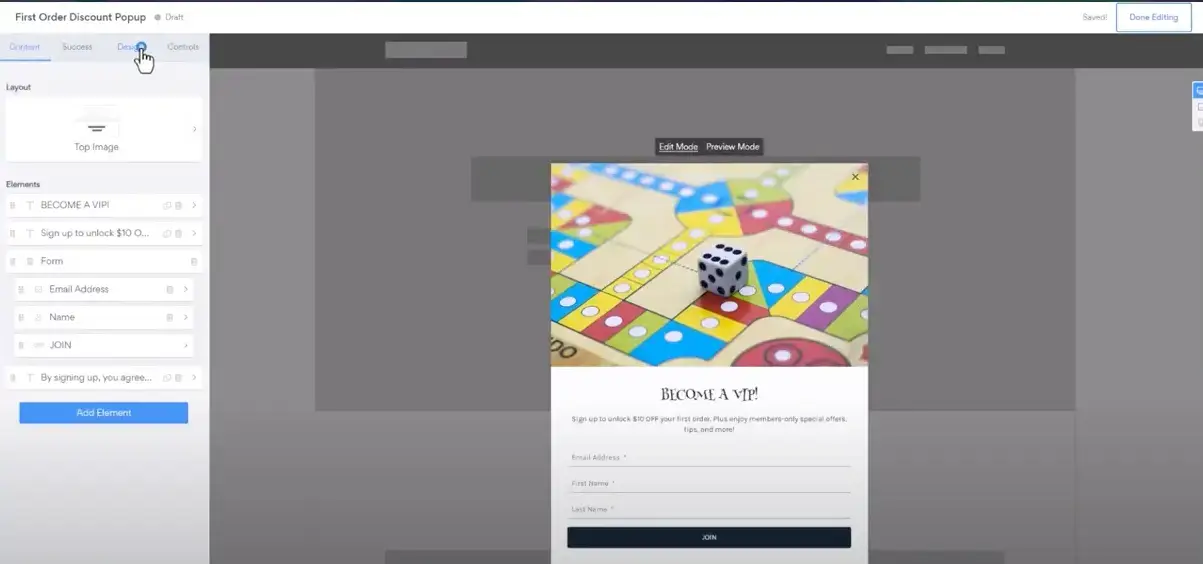
Task: Click the text type icon on BECOME A VIP! row
Action: [x=30, y=205]
